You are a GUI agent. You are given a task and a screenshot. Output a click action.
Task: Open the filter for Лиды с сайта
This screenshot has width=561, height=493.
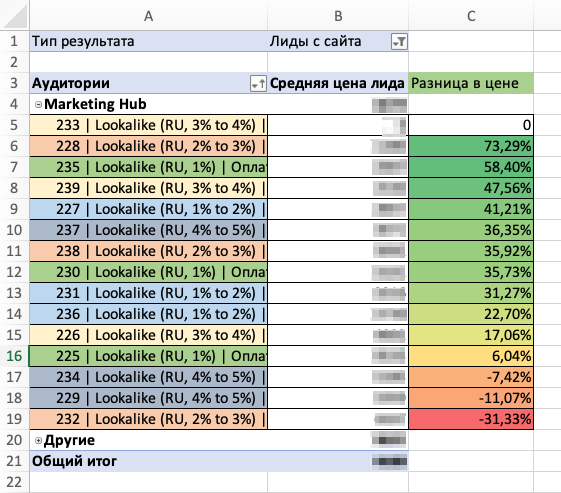click(399, 42)
